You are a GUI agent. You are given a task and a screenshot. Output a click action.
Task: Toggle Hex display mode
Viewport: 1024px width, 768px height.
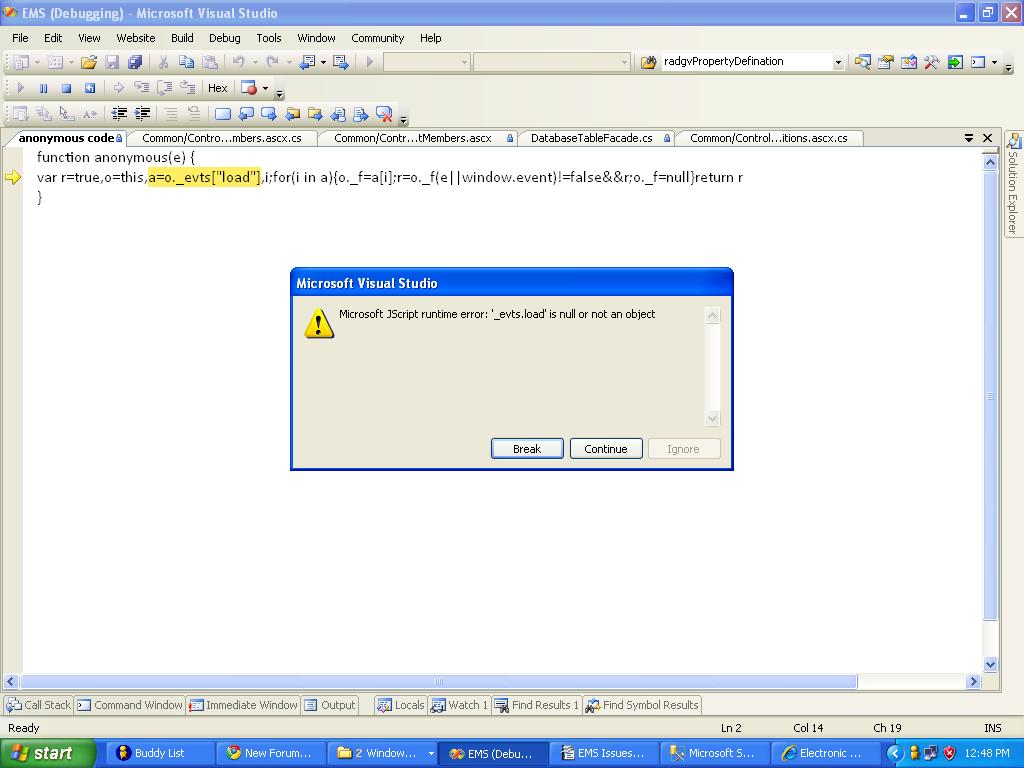(x=217, y=88)
